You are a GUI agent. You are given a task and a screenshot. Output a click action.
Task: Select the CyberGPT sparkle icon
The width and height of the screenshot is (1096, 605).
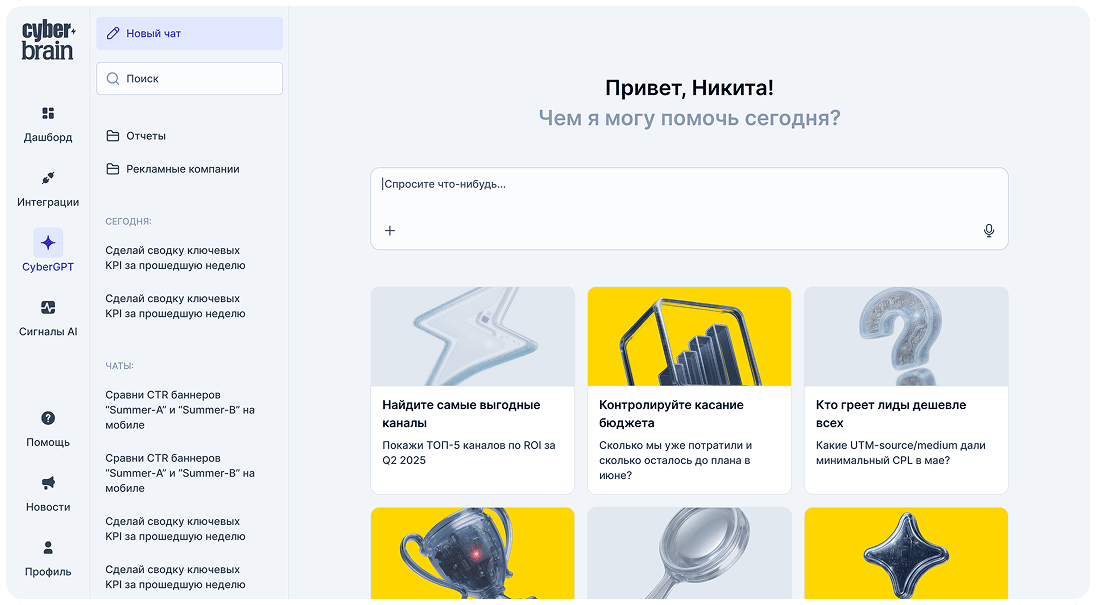point(48,242)
